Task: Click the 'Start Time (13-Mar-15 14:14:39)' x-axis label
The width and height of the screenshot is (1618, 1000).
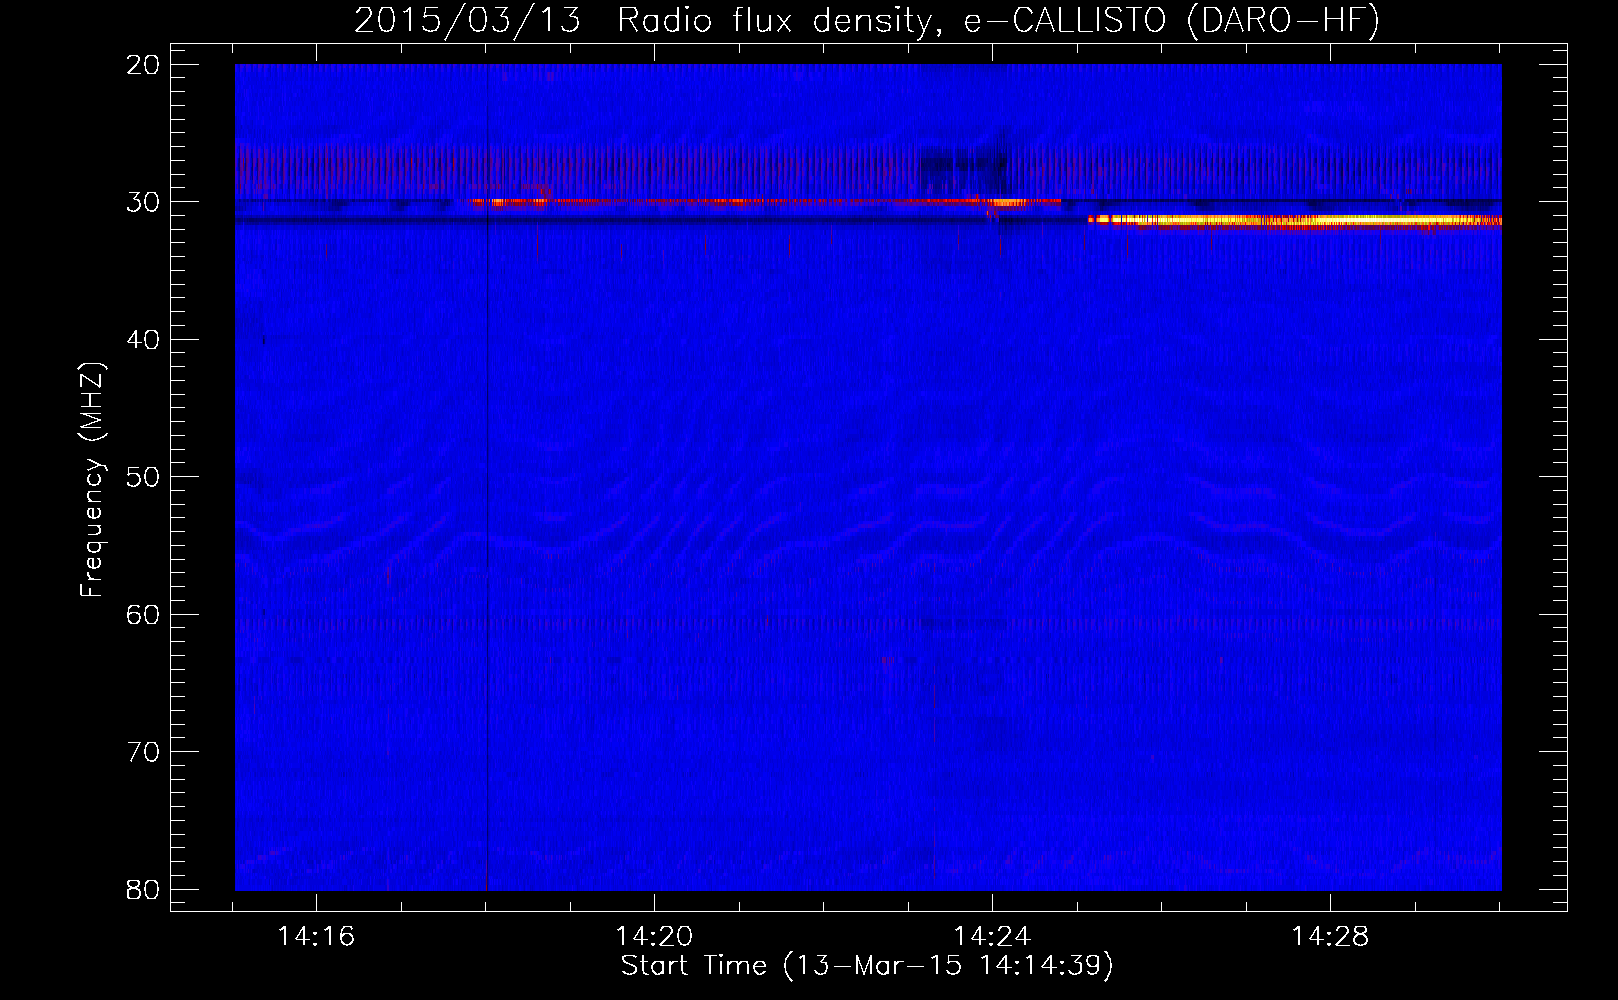Action: 867,966
